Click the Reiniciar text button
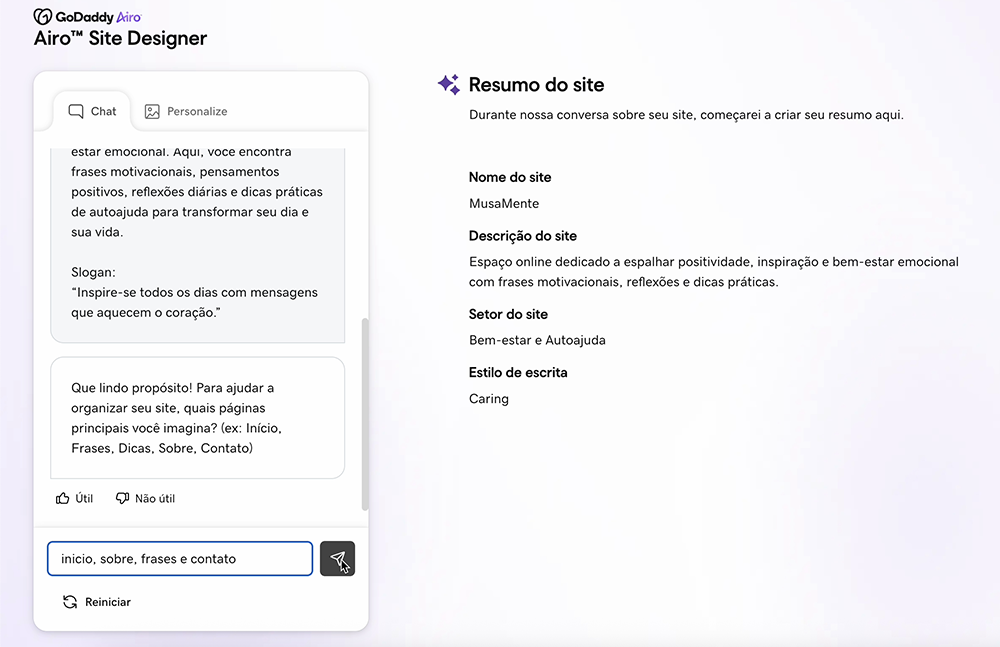This screenshot has height=647, width=1000. pos(107,602)
